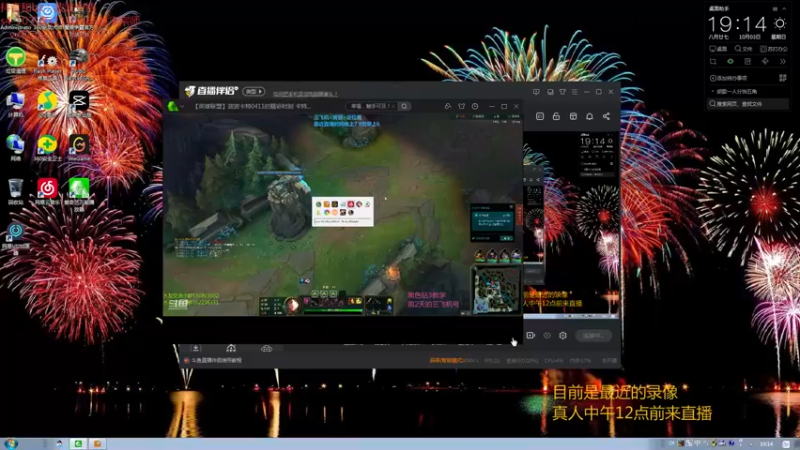Click the crop screenshot icon in desktop assistant
The height and width of the screenshot is (450, 800).
click(x=713, y=62)
